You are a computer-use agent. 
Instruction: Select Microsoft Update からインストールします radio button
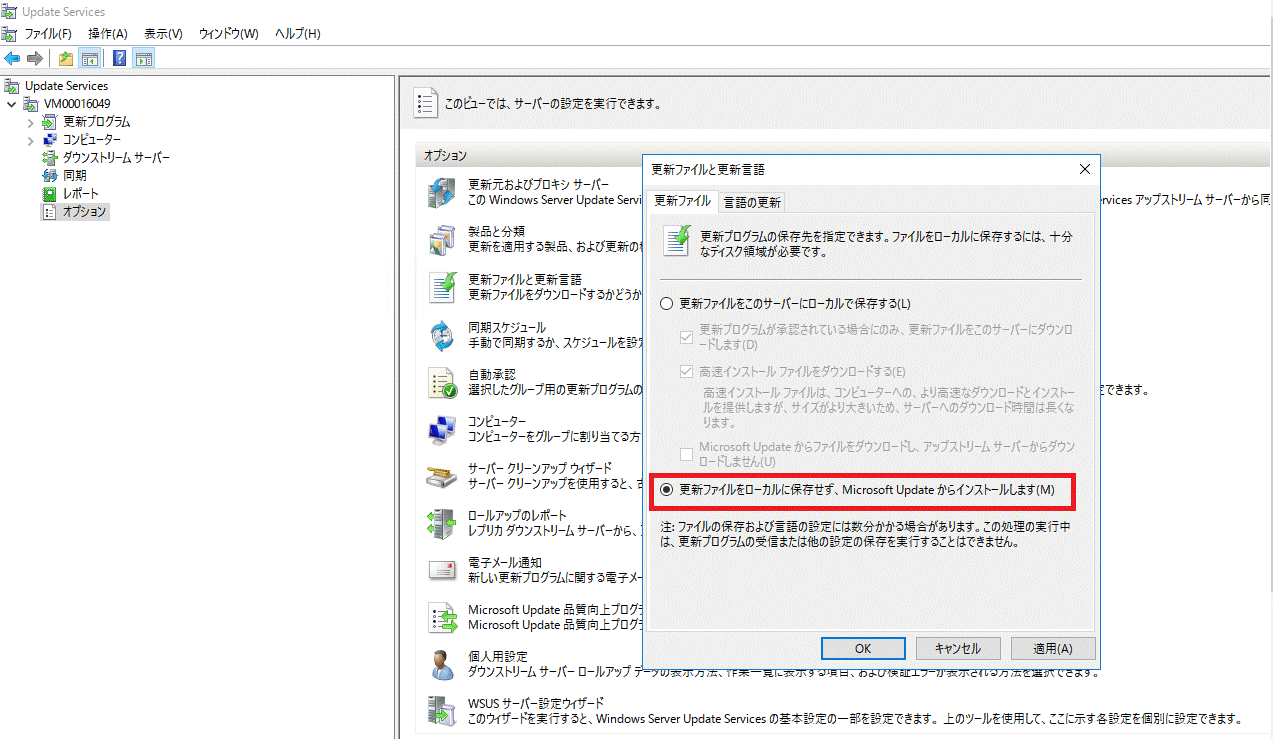(667, 490)
